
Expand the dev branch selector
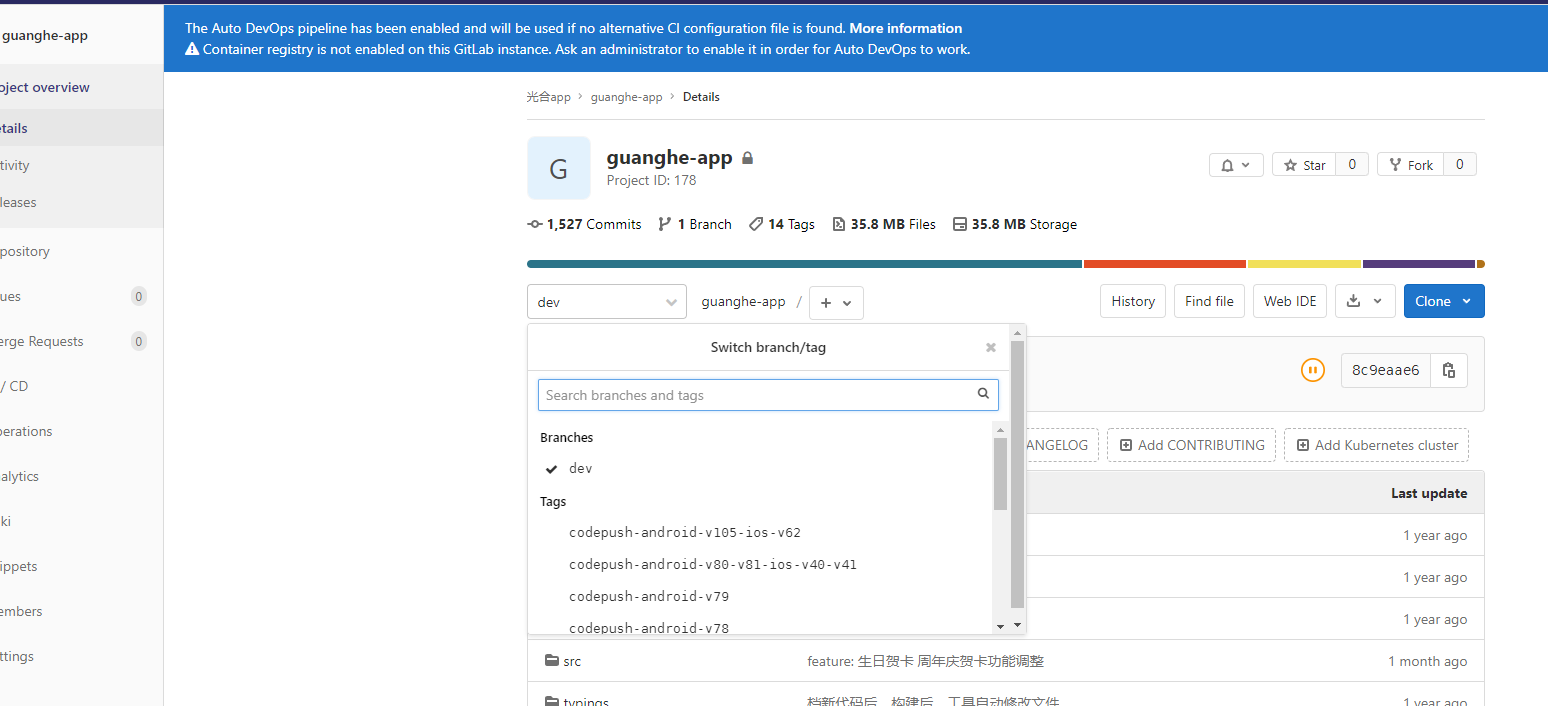pos(606,302)
